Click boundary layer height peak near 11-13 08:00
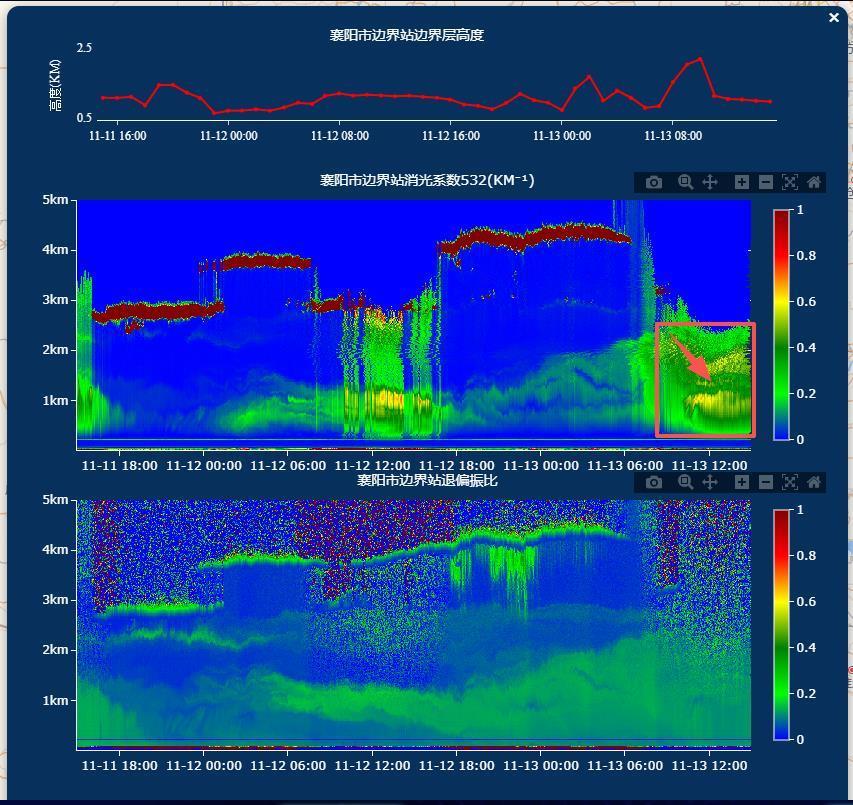Screen dimensions: 853x805 tap(700, 59)
